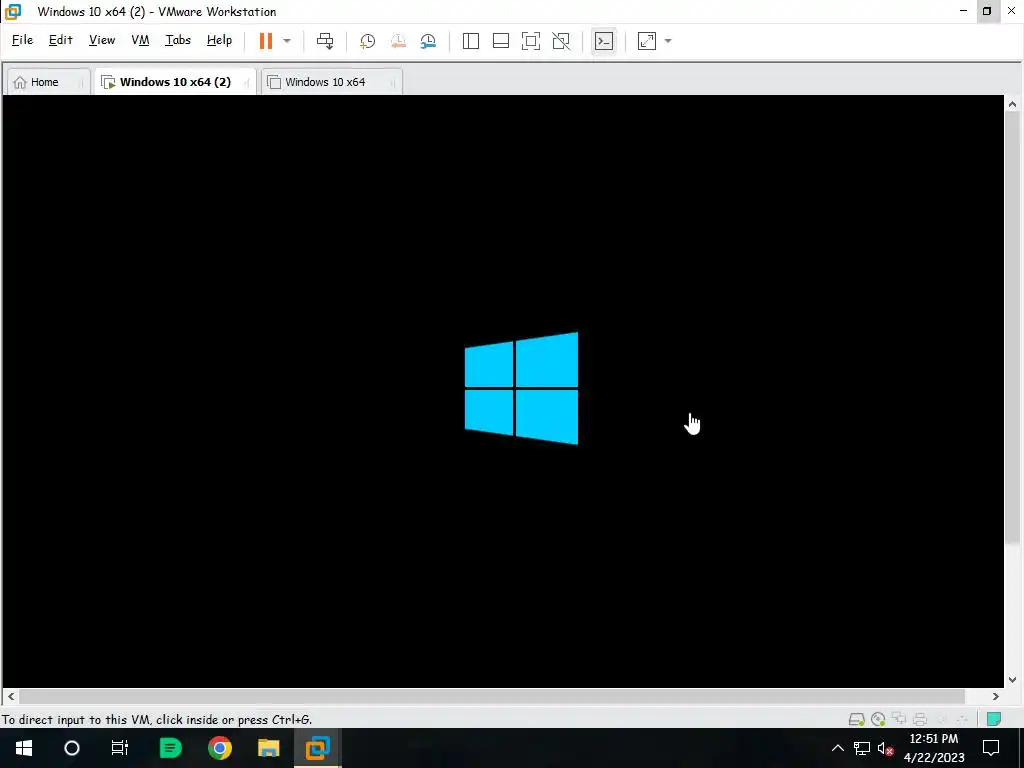
Task: Click the horizontal scrollbar left arrow
Action: [x=11, y=696]
